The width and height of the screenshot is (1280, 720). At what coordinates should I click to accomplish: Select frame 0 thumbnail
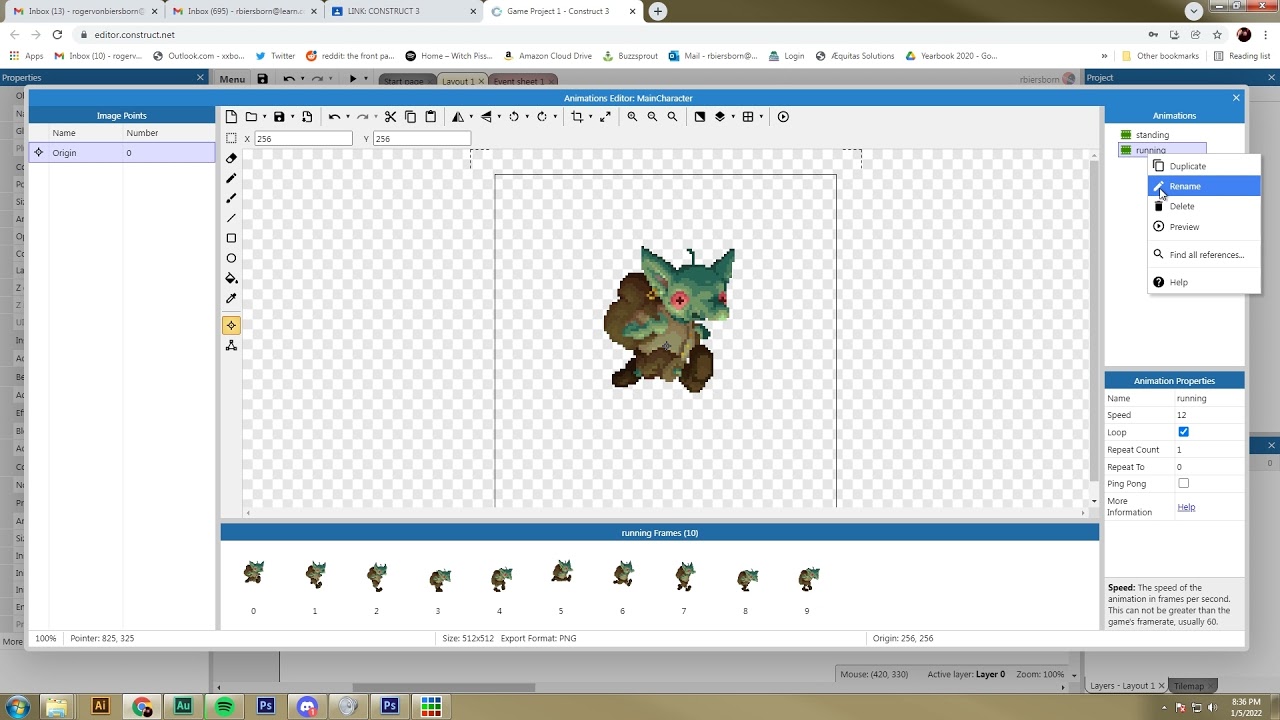pyautogui.click(x=253, y=573)
